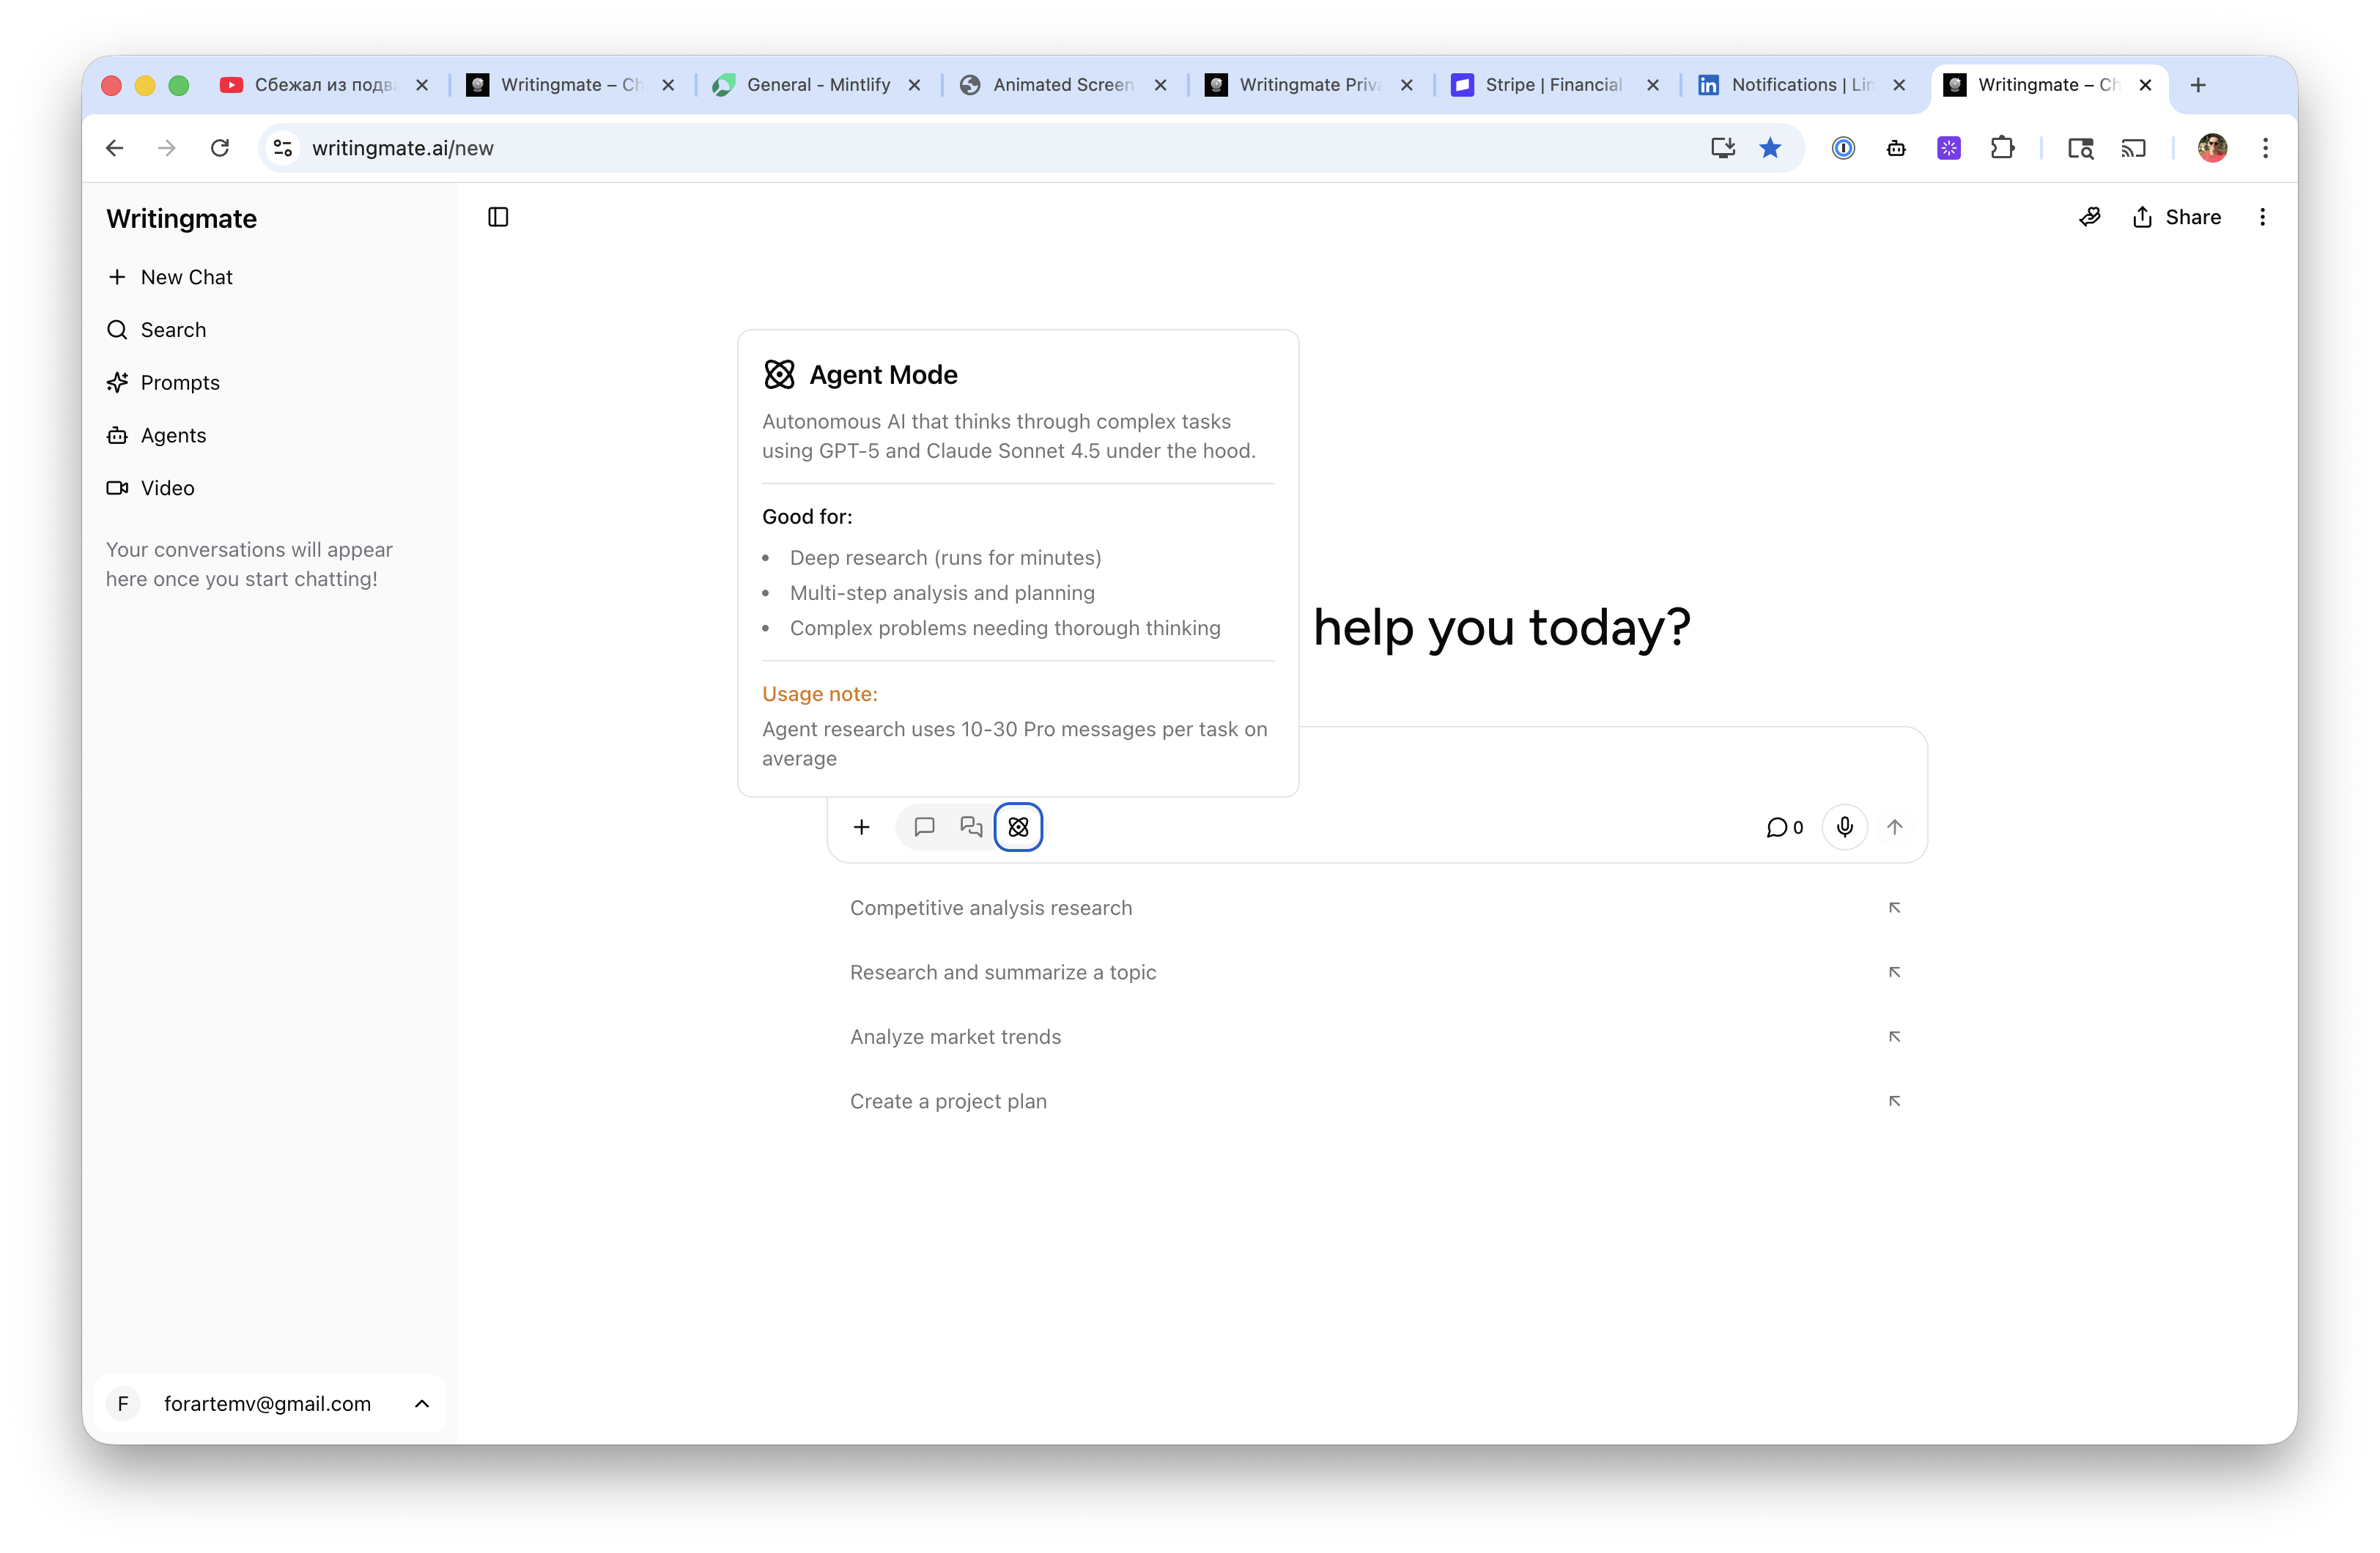View site information icon in address bar
2380x1553 pixels.
(x=283, y=148)
